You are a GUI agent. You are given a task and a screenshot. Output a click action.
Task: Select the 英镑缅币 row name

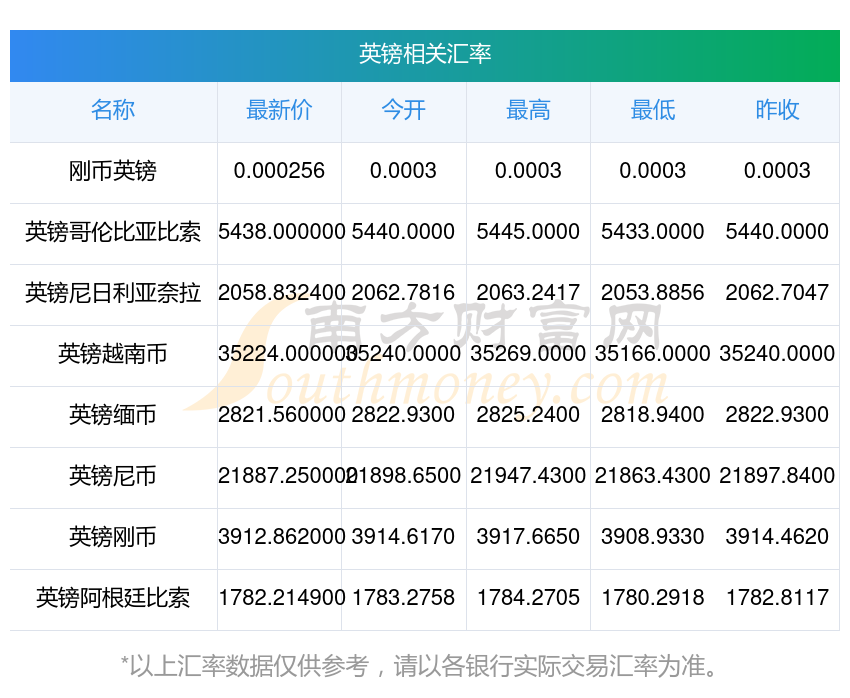click(x=113, y=415)
